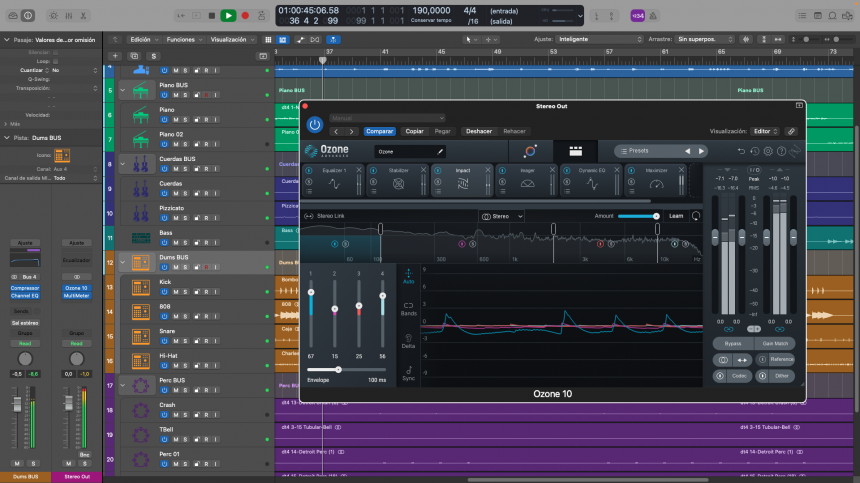The width and height of the screenshot is (860, 483).
Task: Open Ozone Master Assistant
Action: [x=530, y=151]
